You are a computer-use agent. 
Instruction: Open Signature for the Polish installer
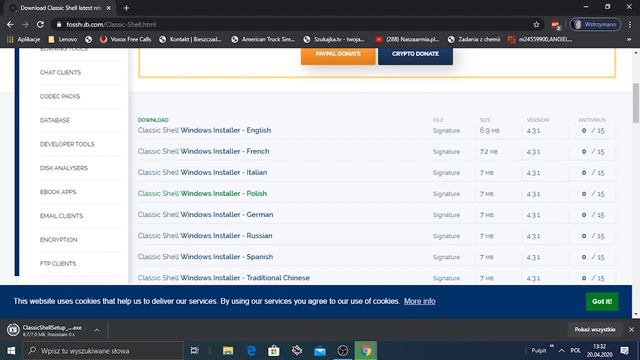[446, 194]
